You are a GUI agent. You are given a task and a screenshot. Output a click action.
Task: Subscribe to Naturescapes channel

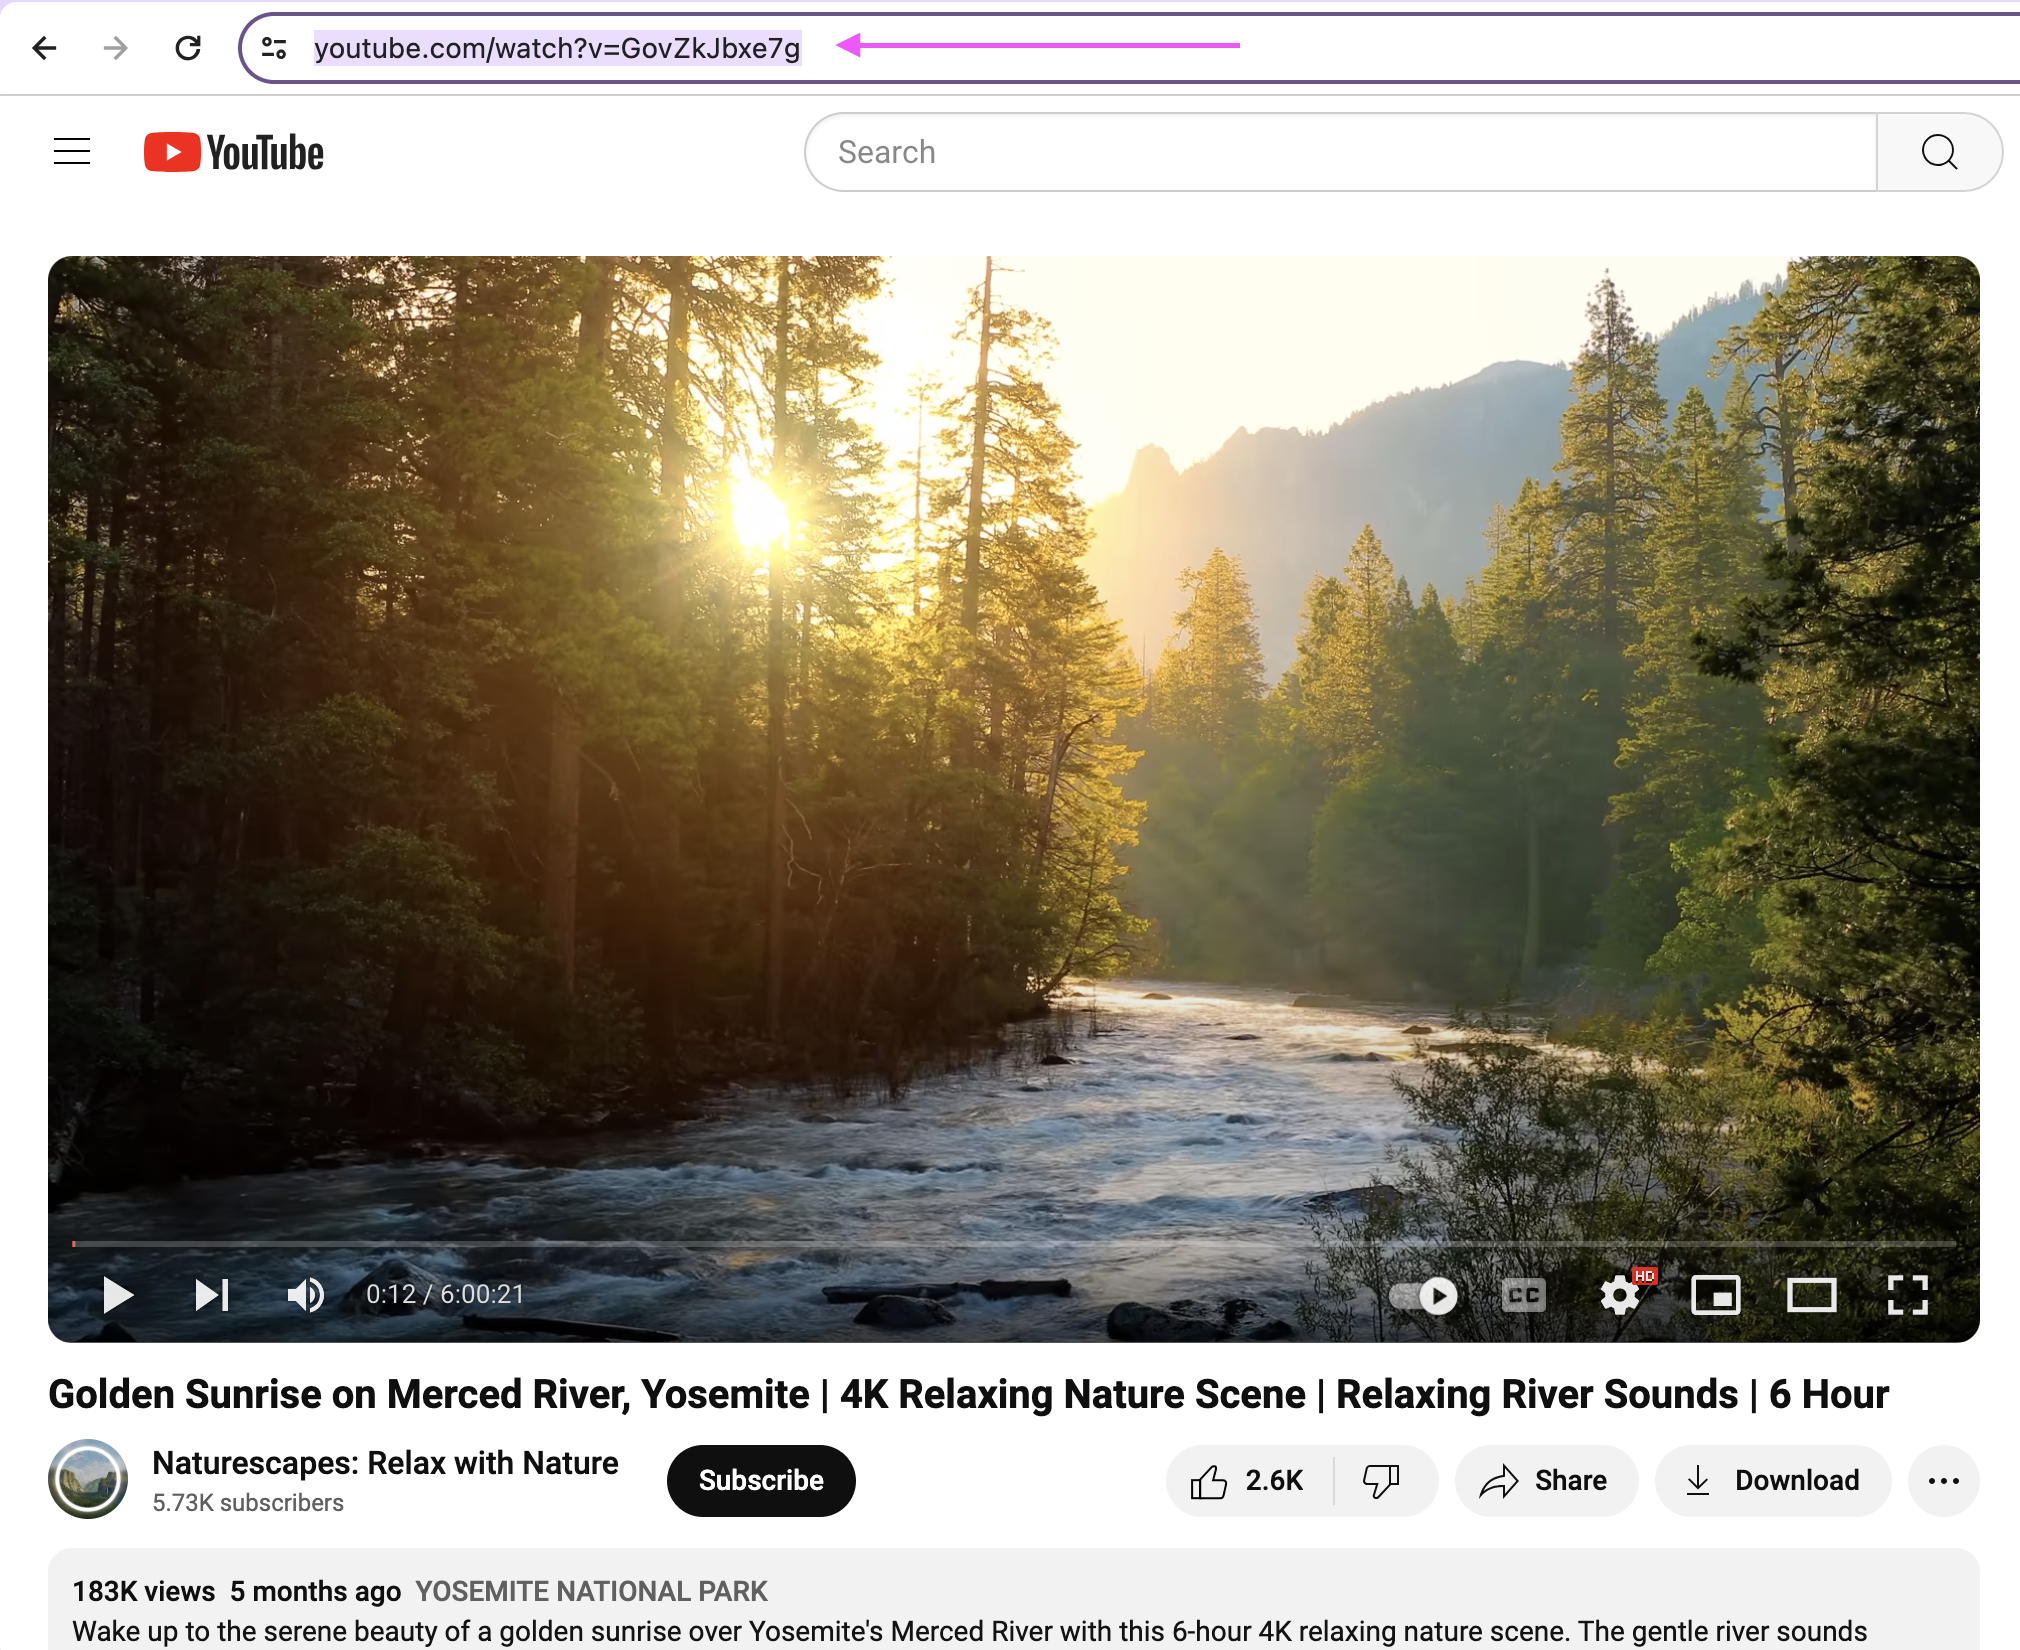click(x=761, y=1481)
